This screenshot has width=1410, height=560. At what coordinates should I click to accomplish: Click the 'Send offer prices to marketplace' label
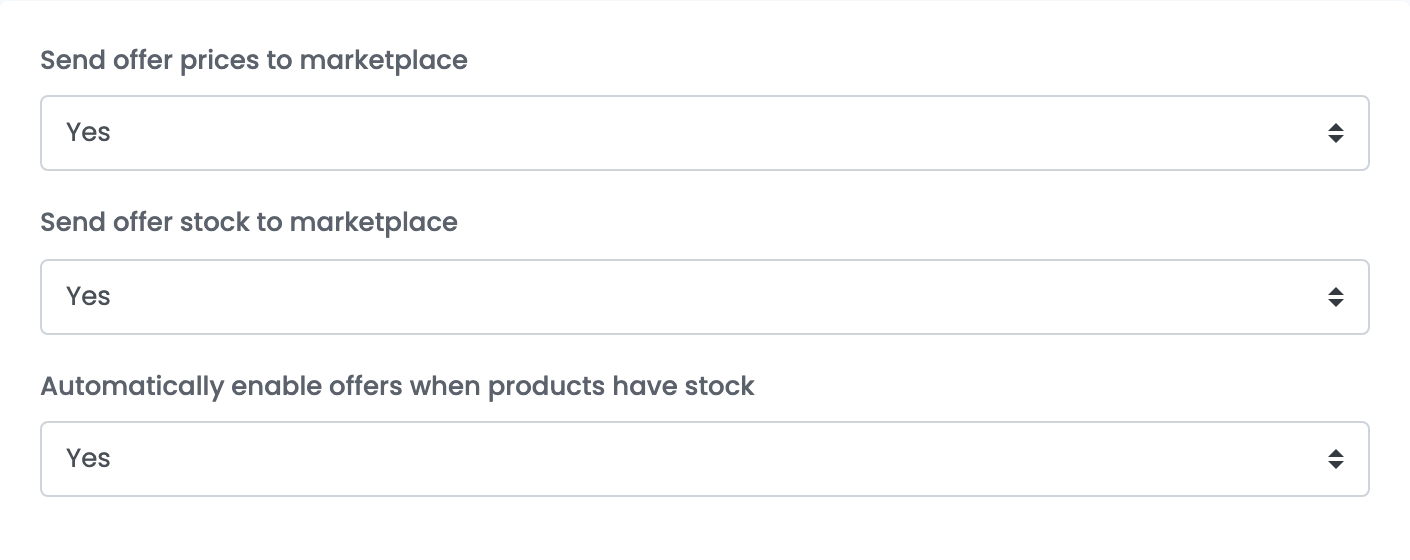tap(254, 60)
